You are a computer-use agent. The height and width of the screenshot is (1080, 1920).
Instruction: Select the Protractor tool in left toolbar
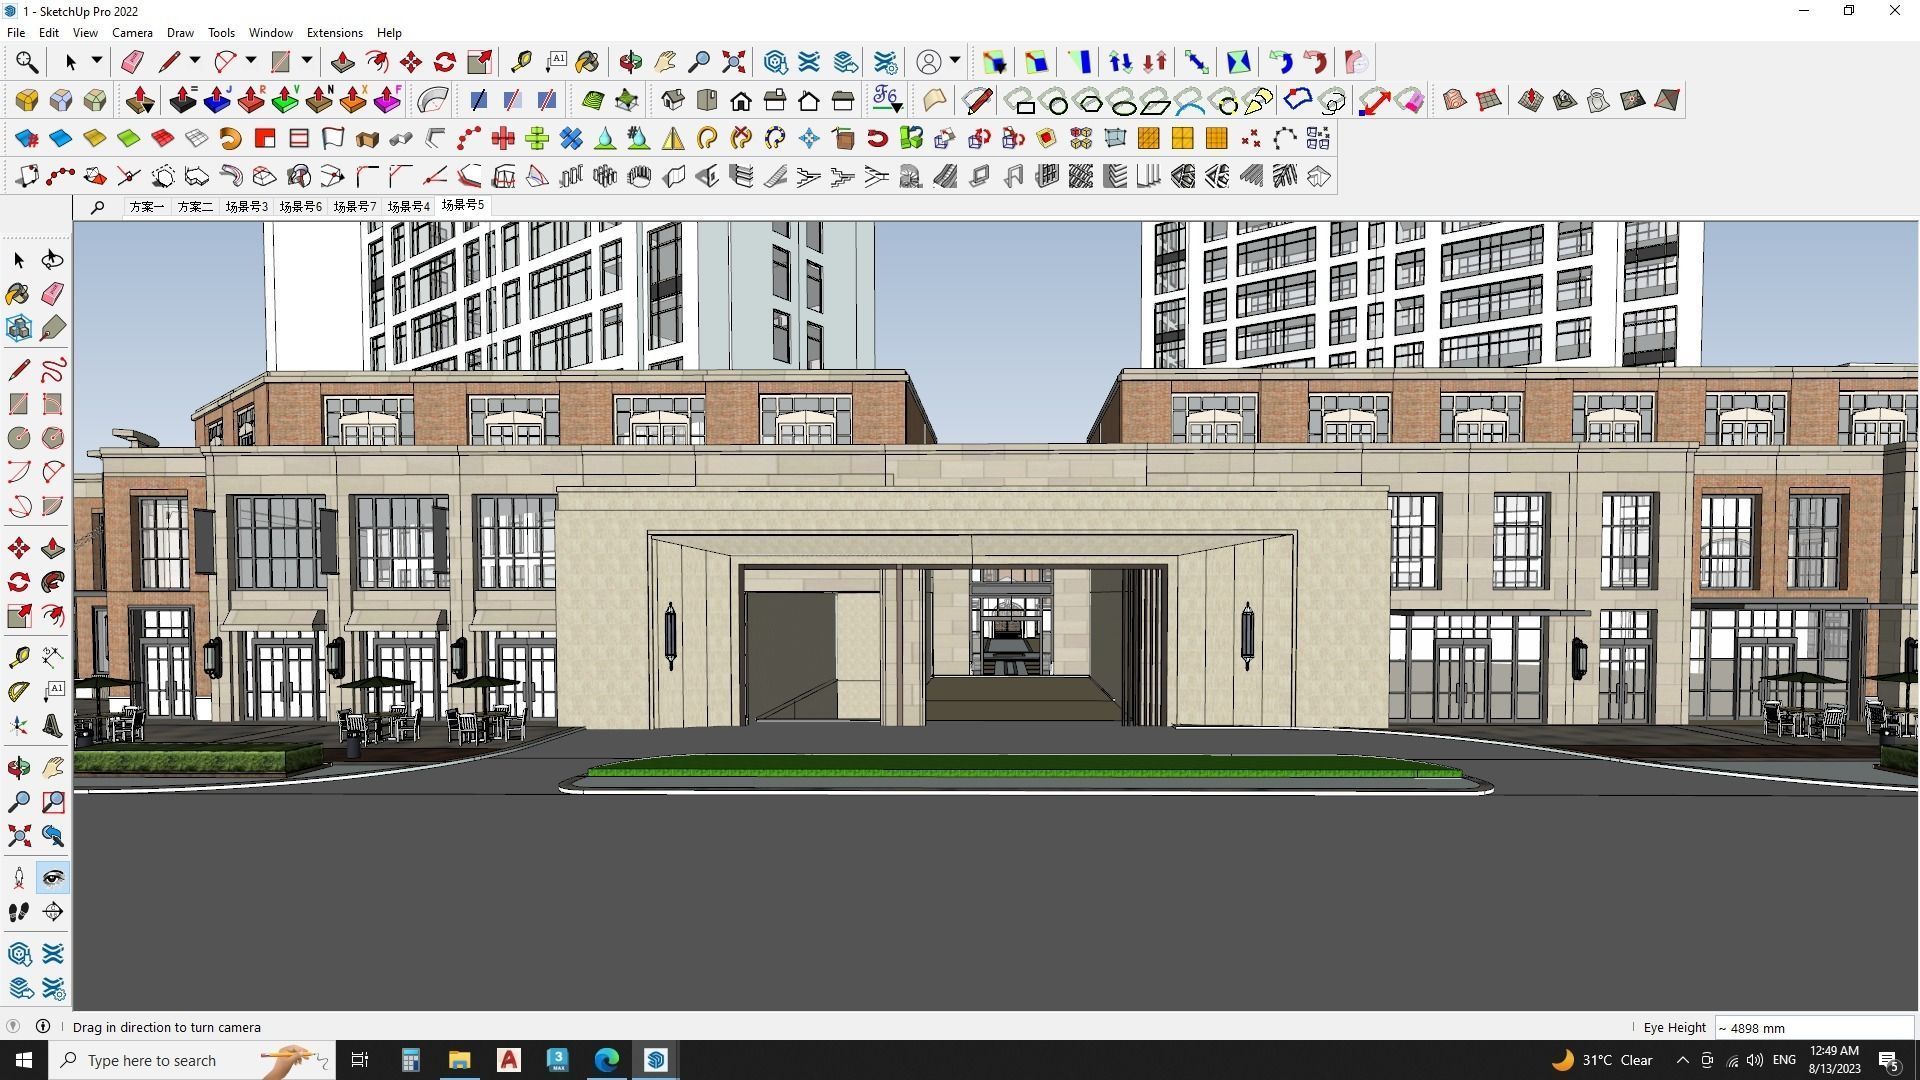pos(18,691)
